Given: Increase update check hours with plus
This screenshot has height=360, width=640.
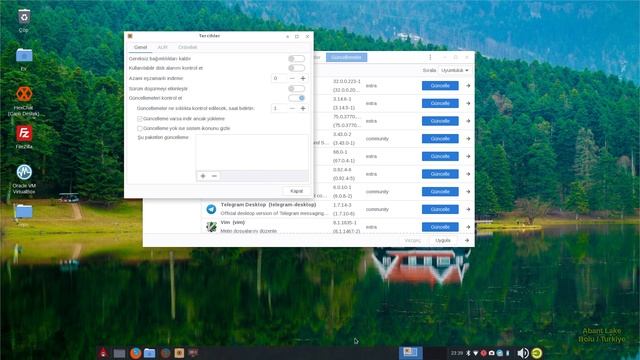Looking at the screenshot, I should point(303,109).
